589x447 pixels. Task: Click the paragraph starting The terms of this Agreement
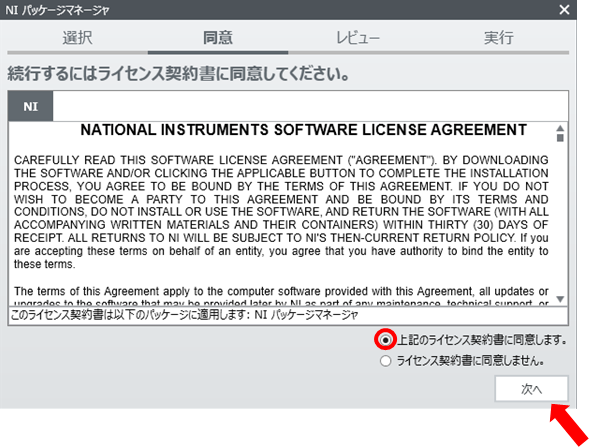pos(281,296)
